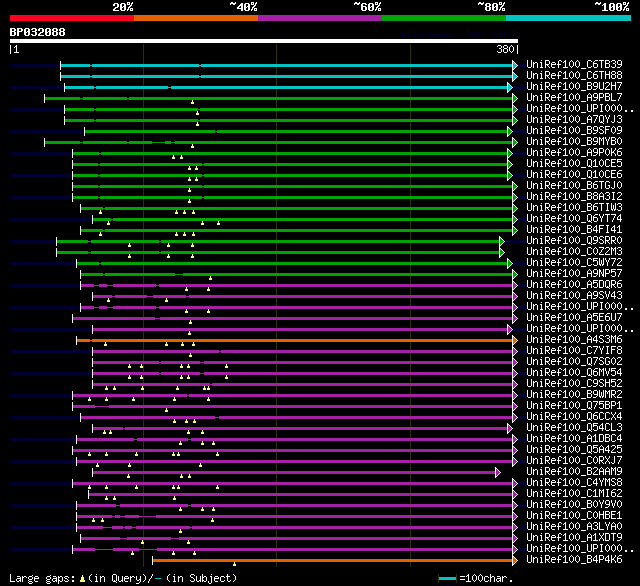The width and height of the screenshot is (640, 586).
Task: Select the UniRef100_Q75BP1 label
Action: (x=574, y=406)
